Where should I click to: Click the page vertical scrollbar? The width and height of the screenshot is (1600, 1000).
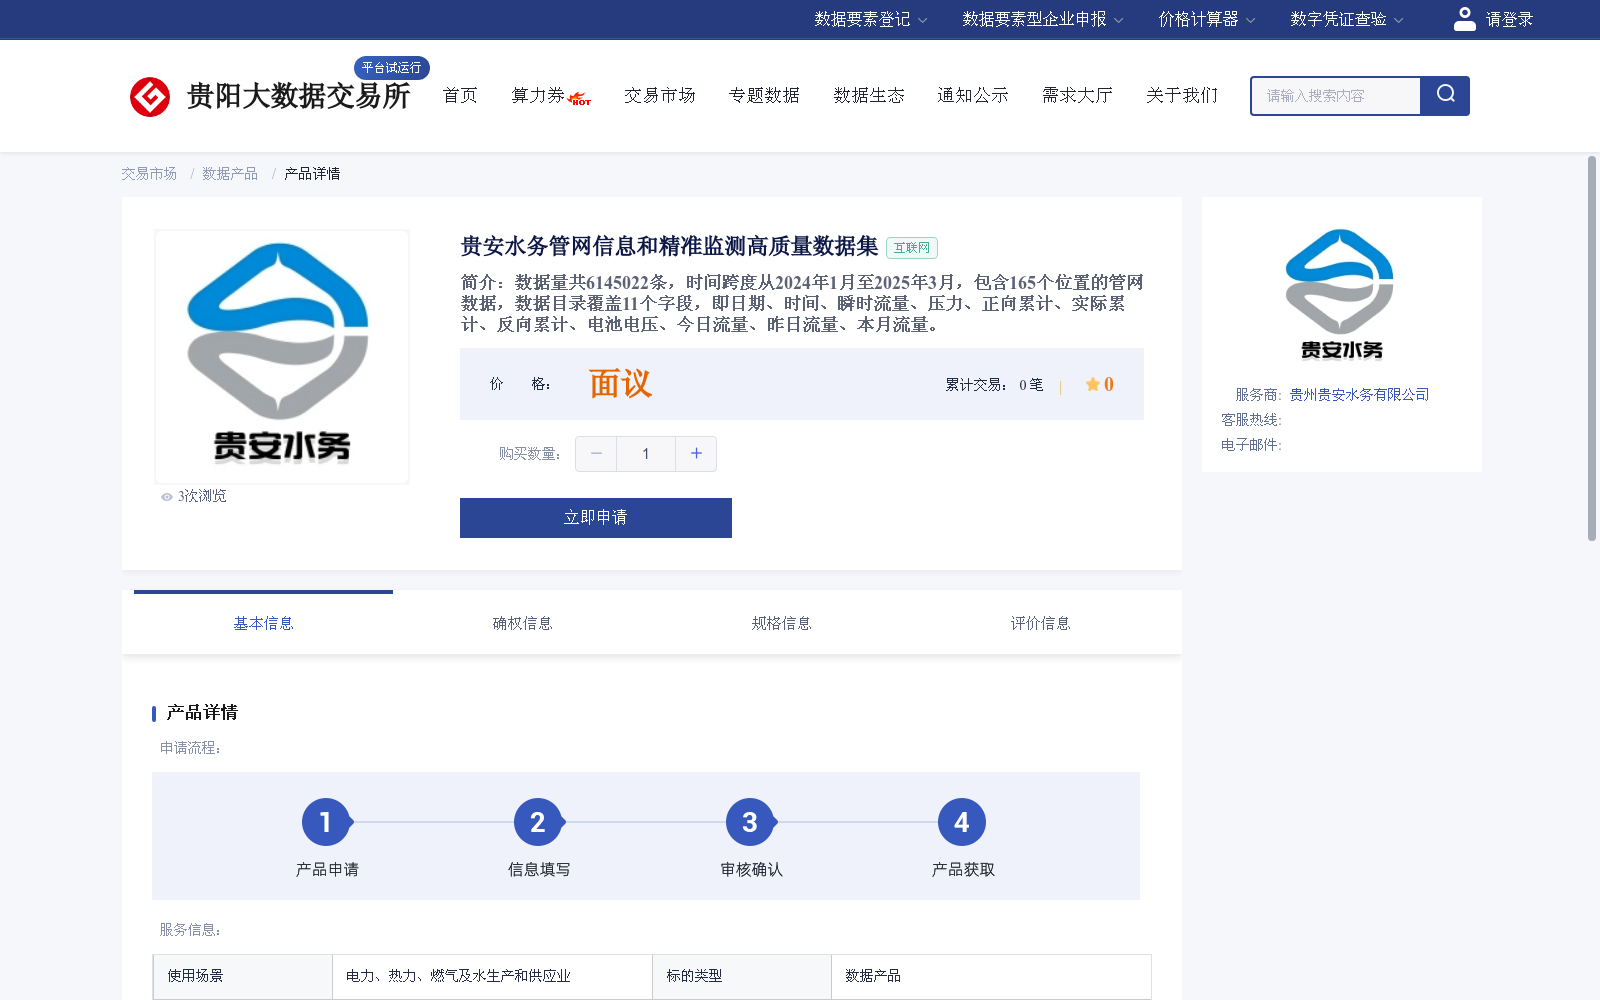pyautogui.click(x=1592, y=348)
